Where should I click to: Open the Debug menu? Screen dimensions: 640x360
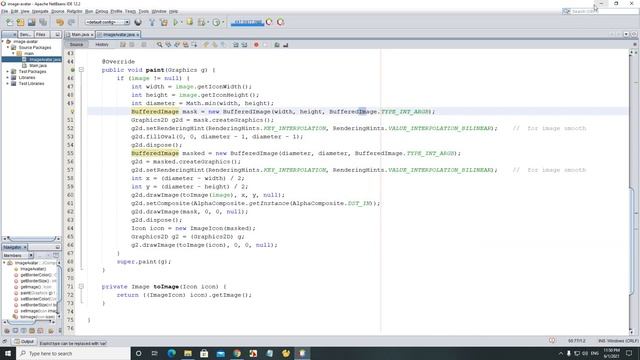[102, 11]
